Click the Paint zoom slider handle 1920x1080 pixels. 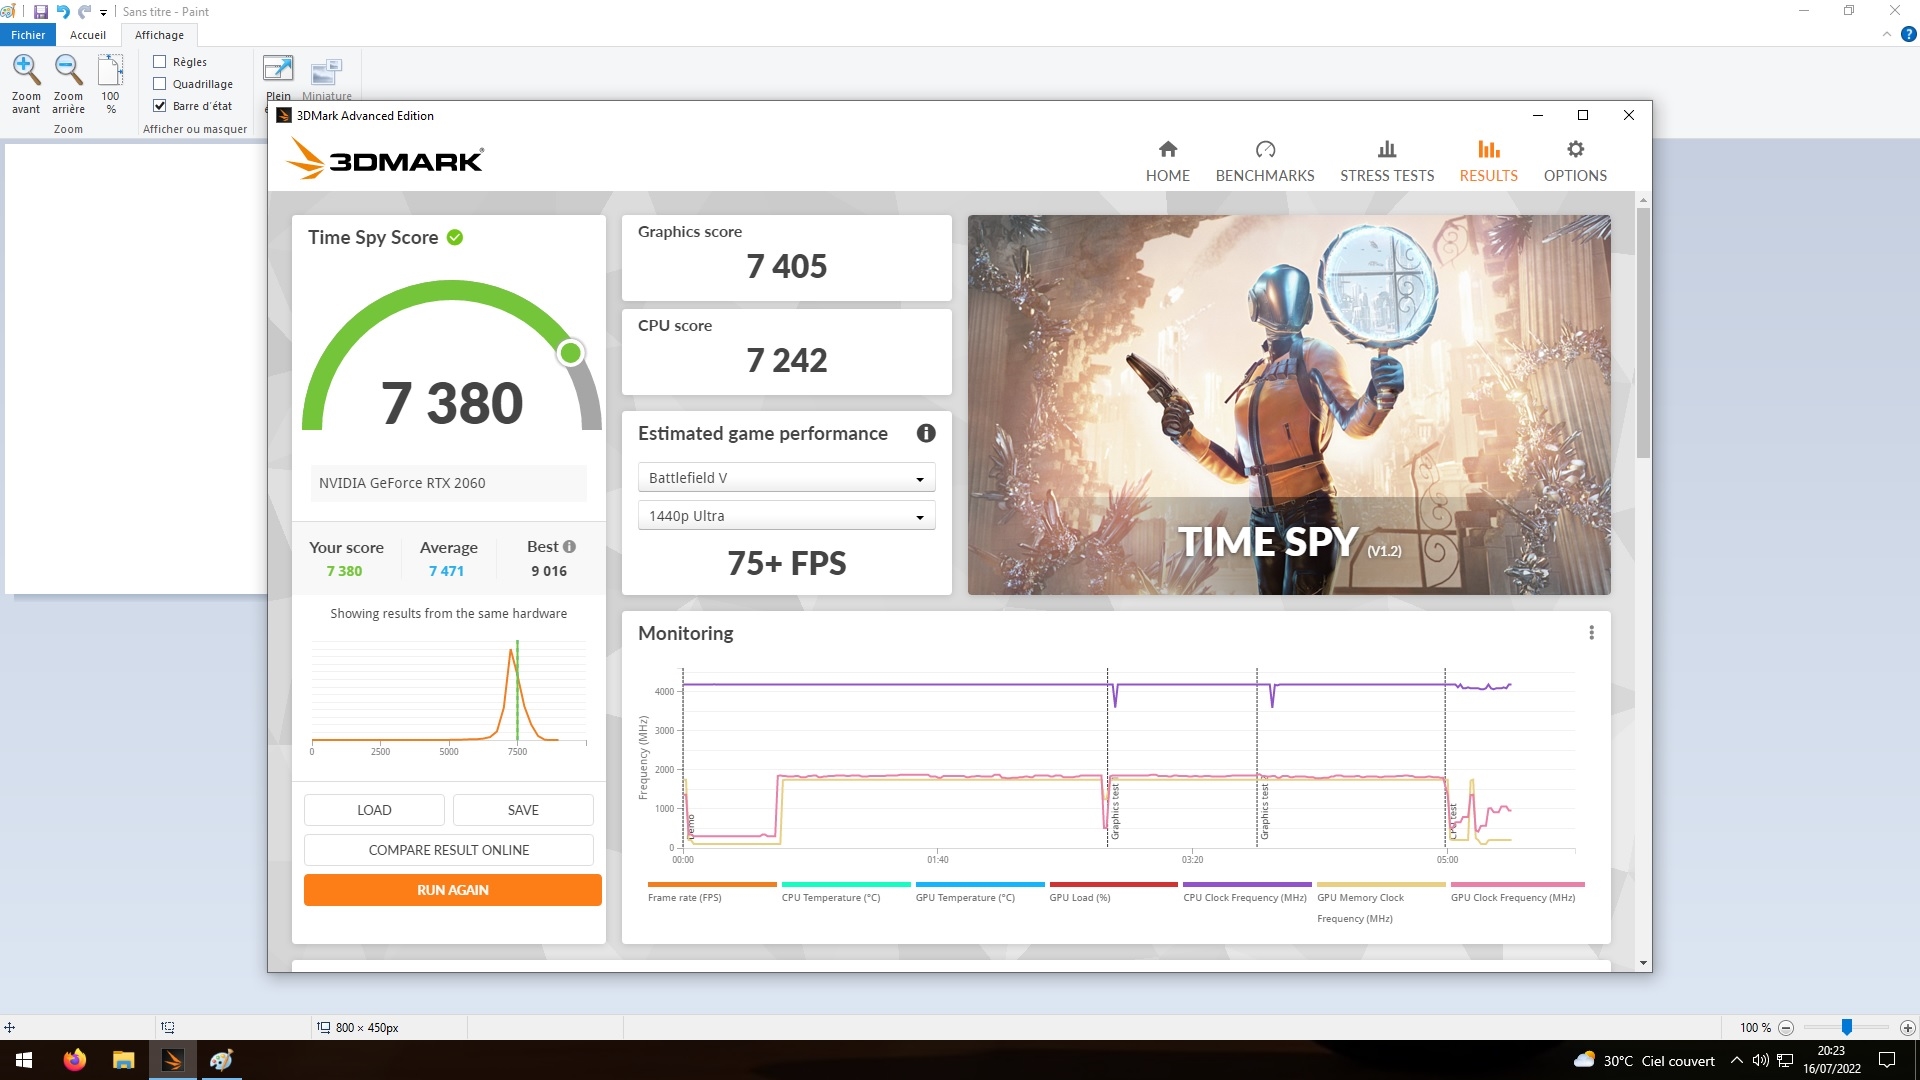[x=1847, y=1027]
